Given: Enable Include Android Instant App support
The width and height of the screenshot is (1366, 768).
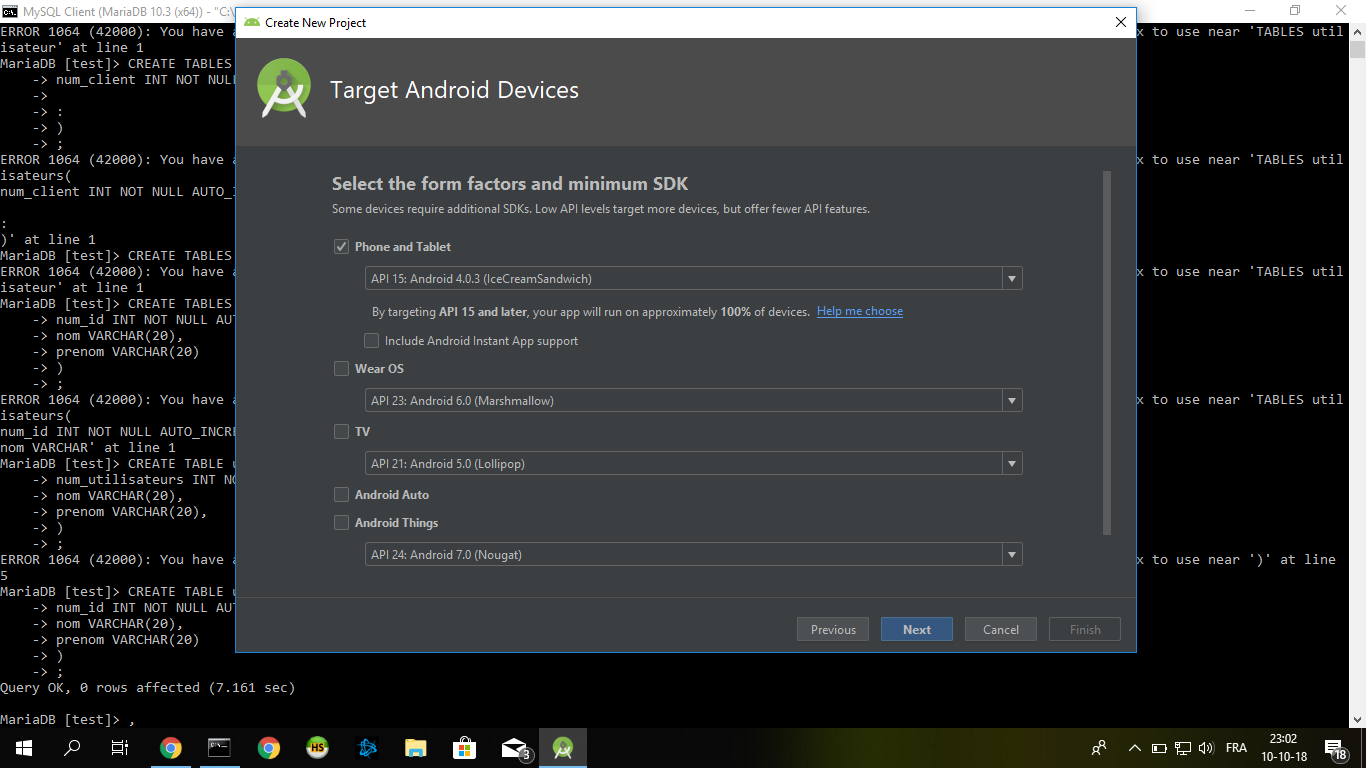Looking at the screenshot, I should pos(372,341).
